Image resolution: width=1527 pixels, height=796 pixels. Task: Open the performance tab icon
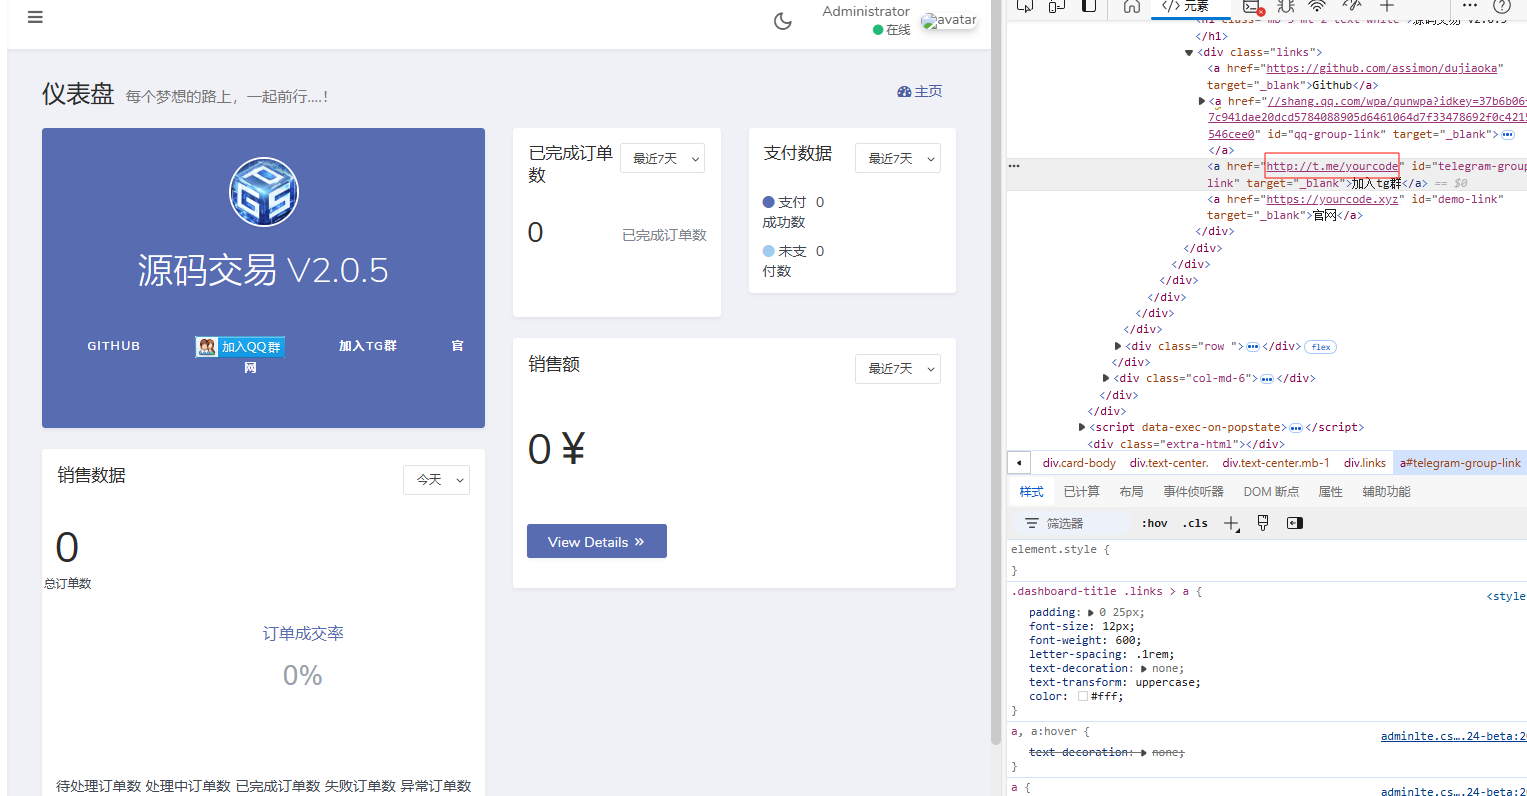pyautogui.click(x=1352, y=6)
